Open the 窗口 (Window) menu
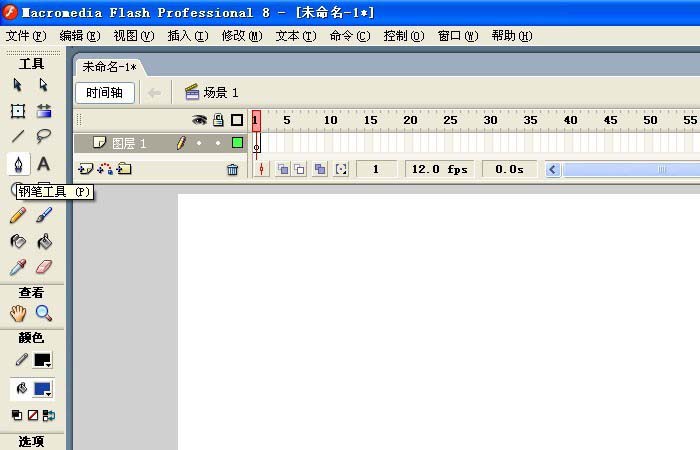 458,36
